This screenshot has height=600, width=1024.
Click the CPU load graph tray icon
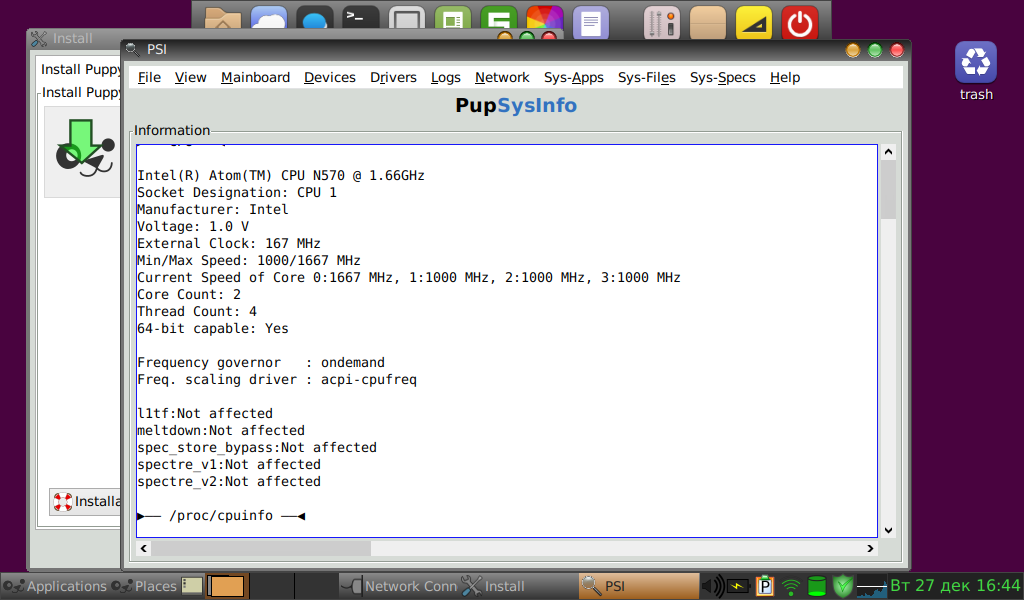(x=871, y=586)
